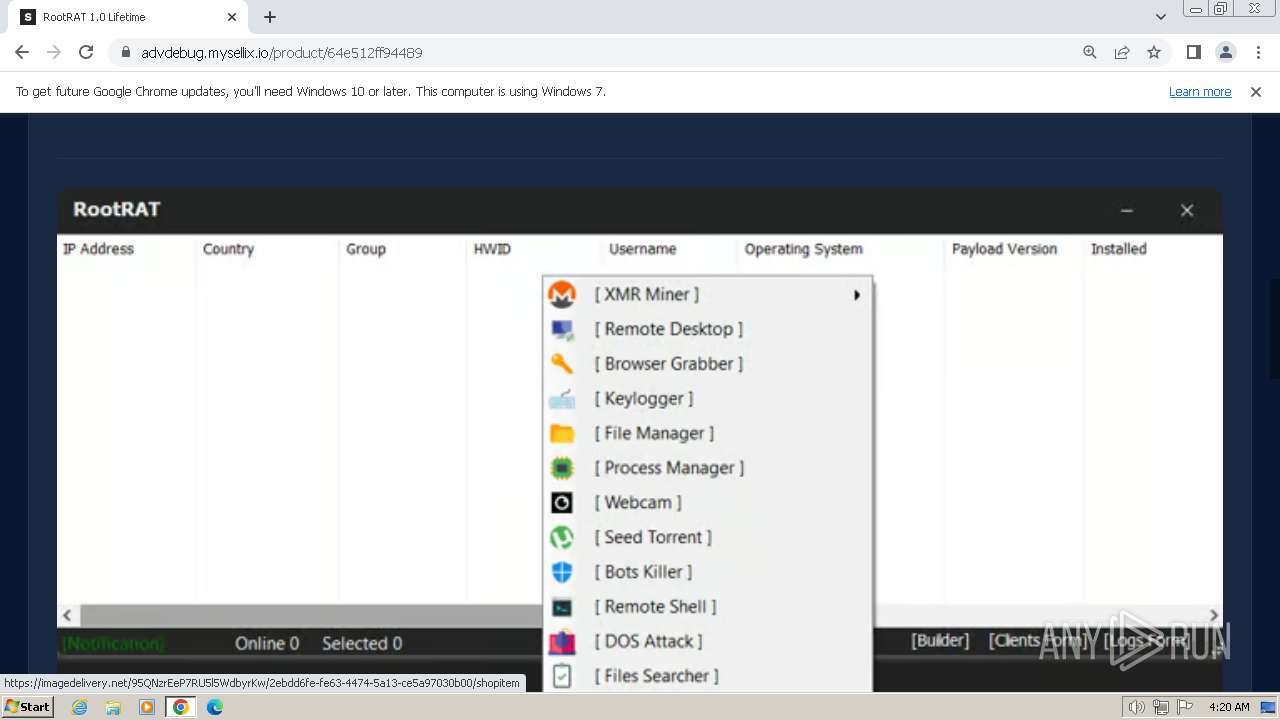The width and height of the screenshot is (1280, 720).
Task: Click the left scroll arrow in RootRAT list
Action: (68, 616)
